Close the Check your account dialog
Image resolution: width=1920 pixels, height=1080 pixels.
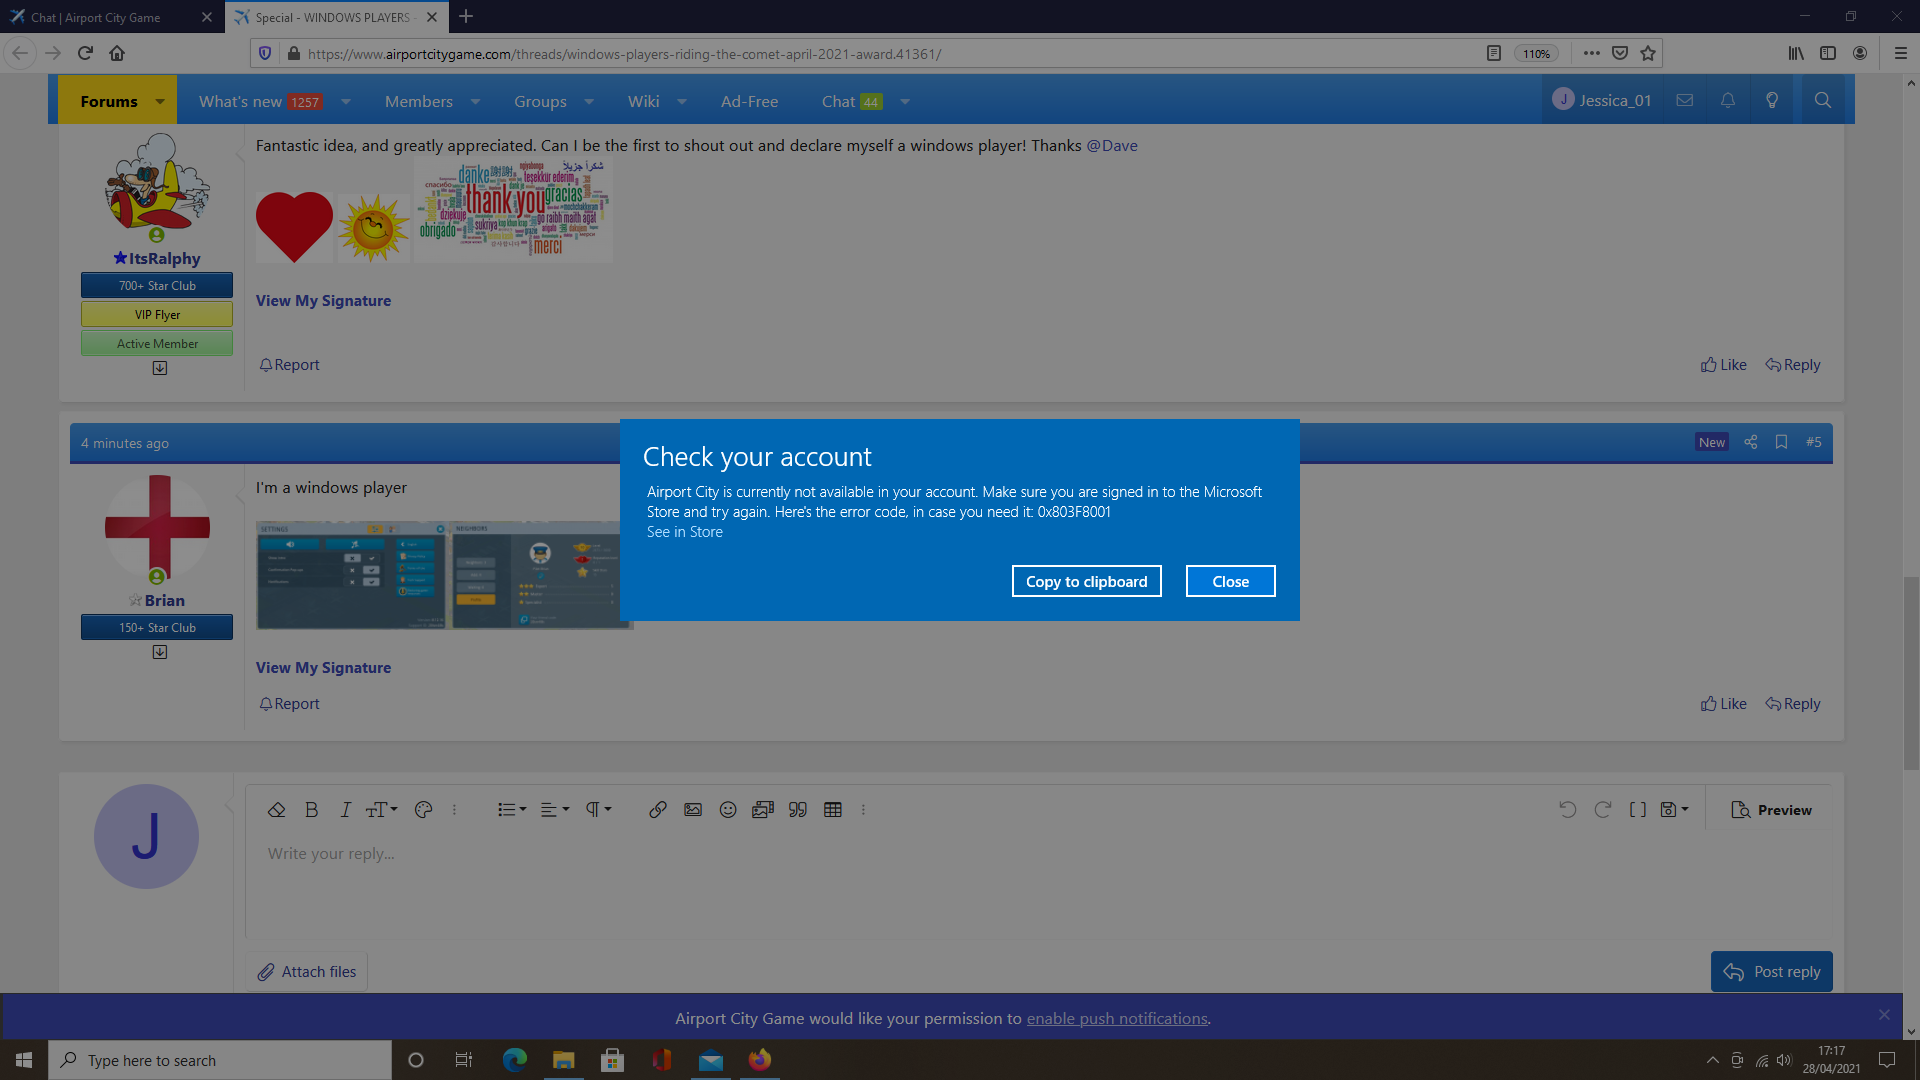(x=1230, y=581)
